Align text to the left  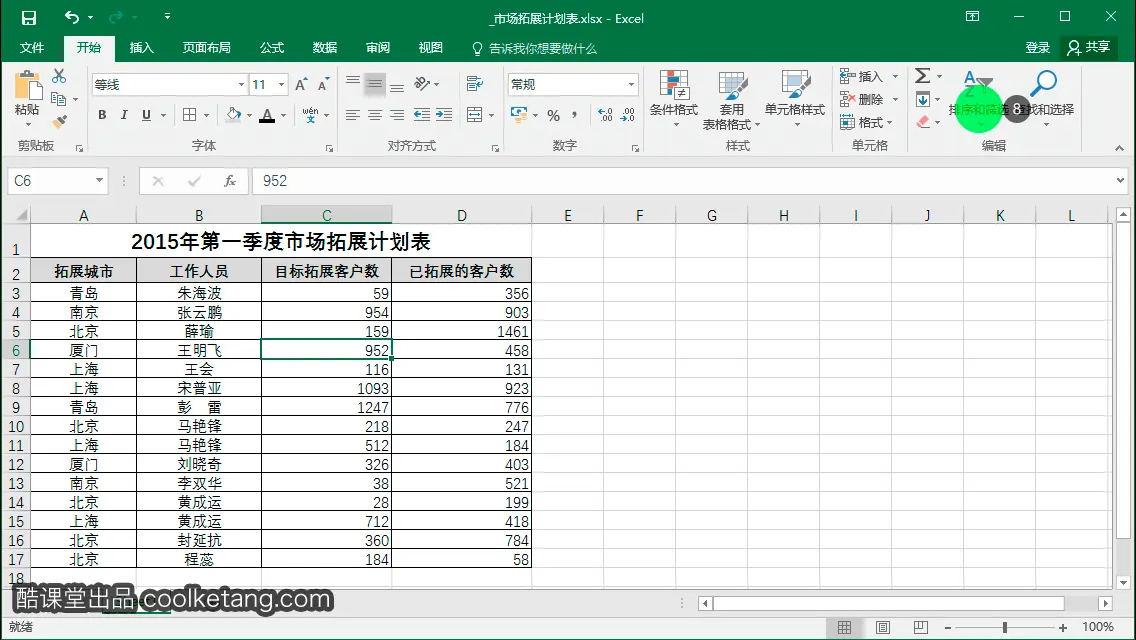(352, 115)
